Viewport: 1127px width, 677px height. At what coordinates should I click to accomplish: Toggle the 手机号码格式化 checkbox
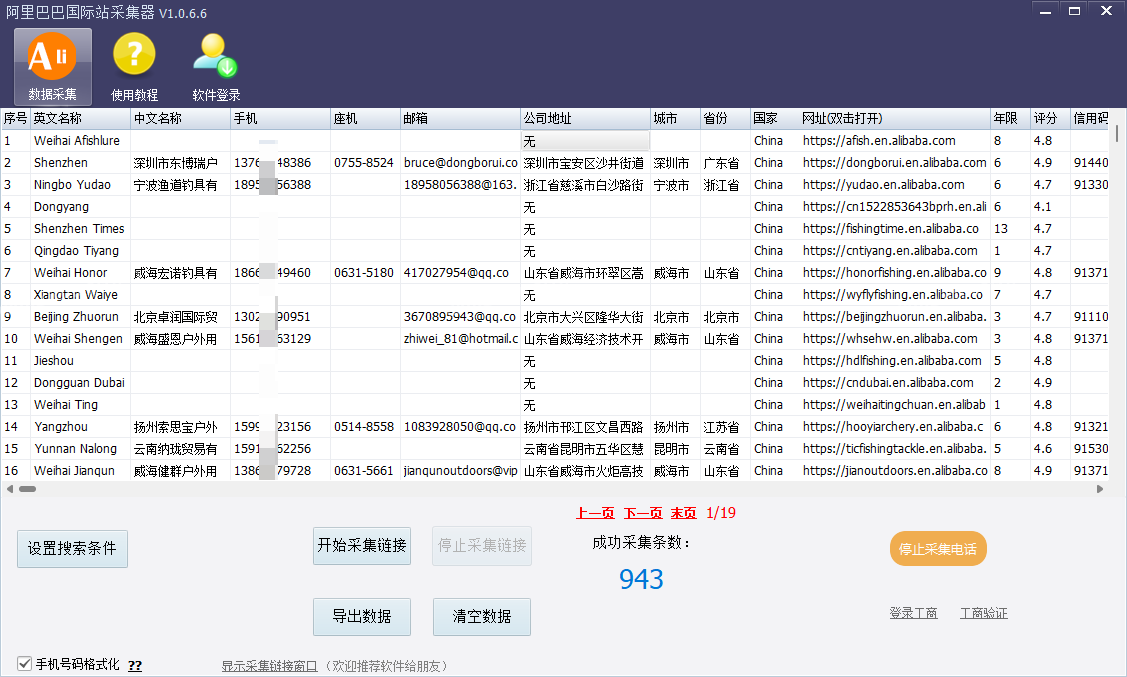24,663
